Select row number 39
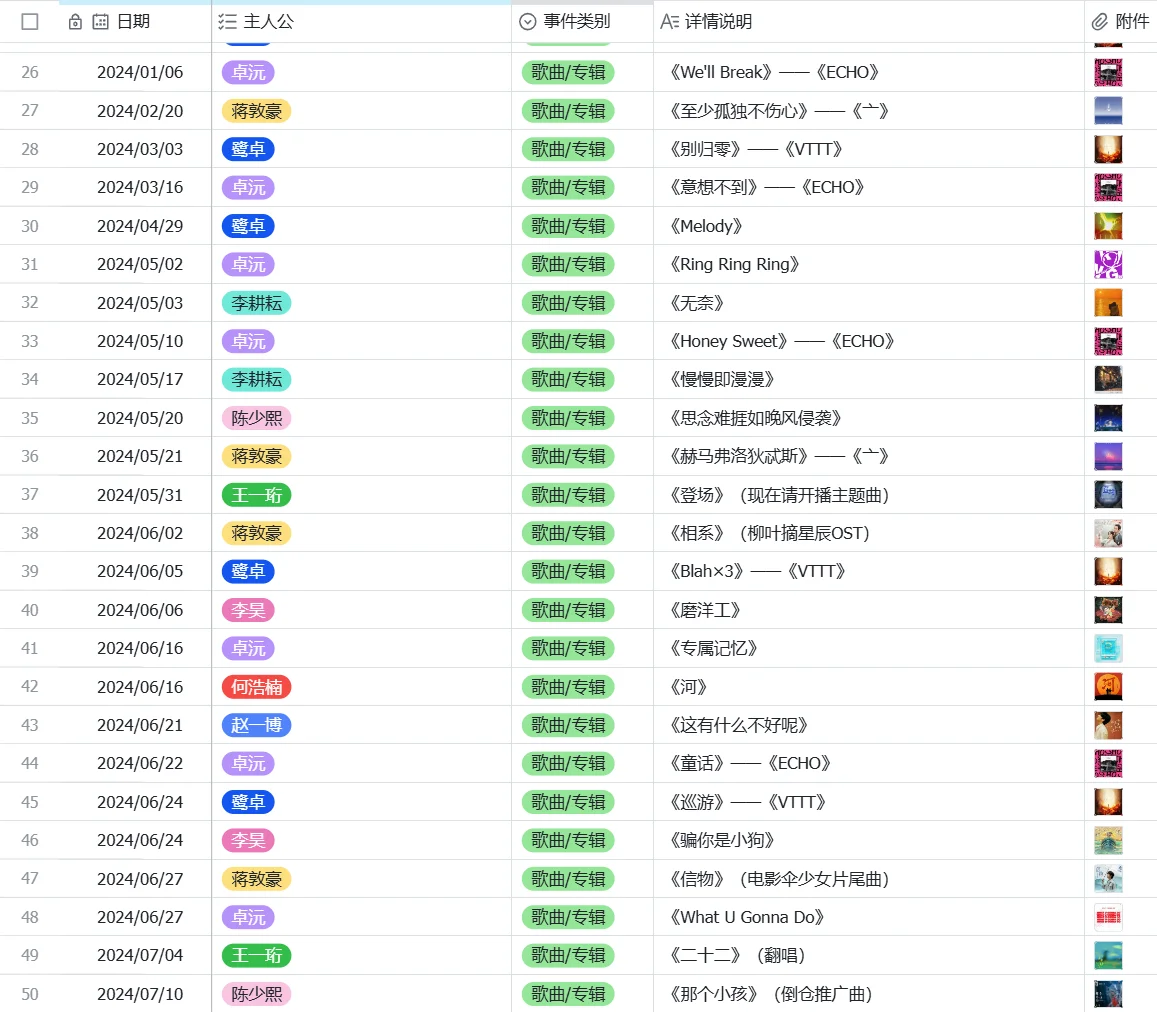This screenshot has height=1012, width=1157. coord(30,571)
